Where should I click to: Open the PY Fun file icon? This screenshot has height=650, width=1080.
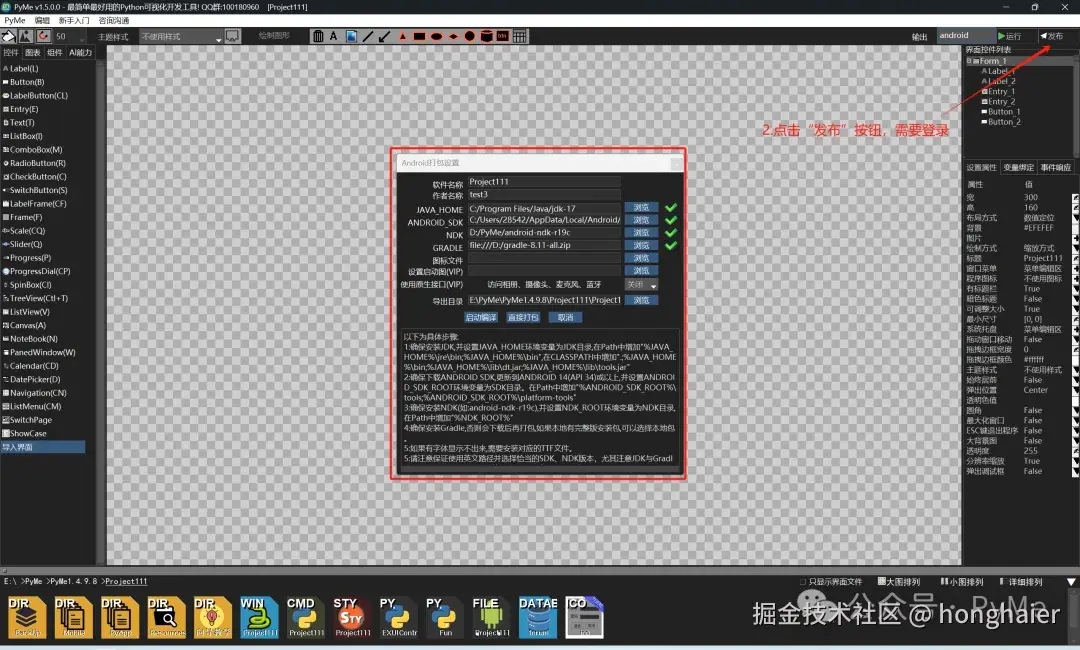pyautogui.click(x=445, y=617)
